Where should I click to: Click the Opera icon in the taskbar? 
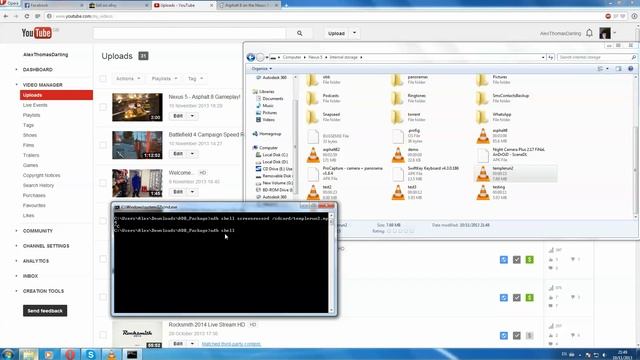[70, 354]
